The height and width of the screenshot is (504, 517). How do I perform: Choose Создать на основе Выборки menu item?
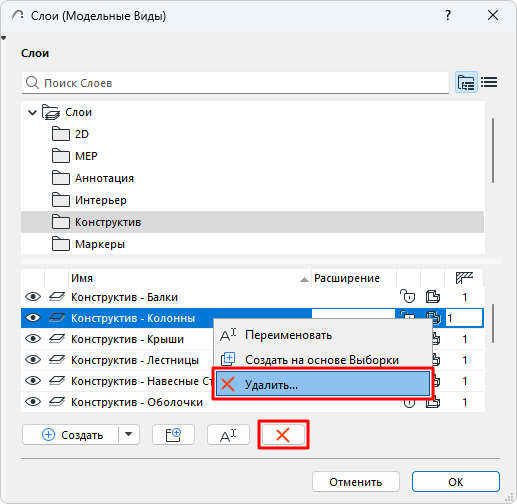pyautogui.click(x=323, y=360)
